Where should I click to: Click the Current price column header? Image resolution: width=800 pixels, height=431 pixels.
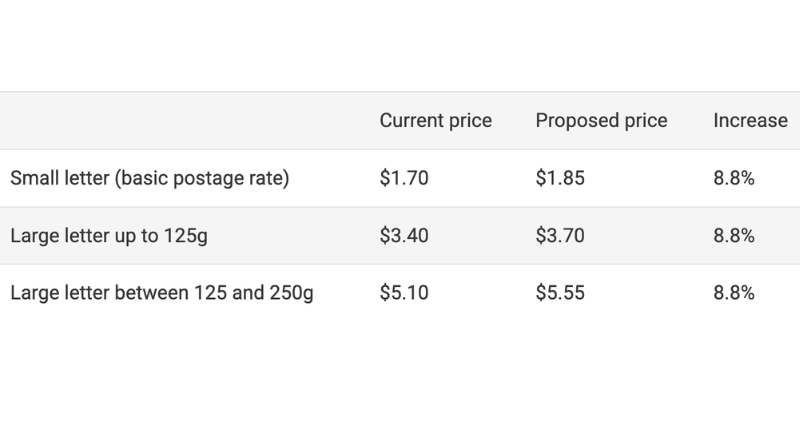pos(435,121)
